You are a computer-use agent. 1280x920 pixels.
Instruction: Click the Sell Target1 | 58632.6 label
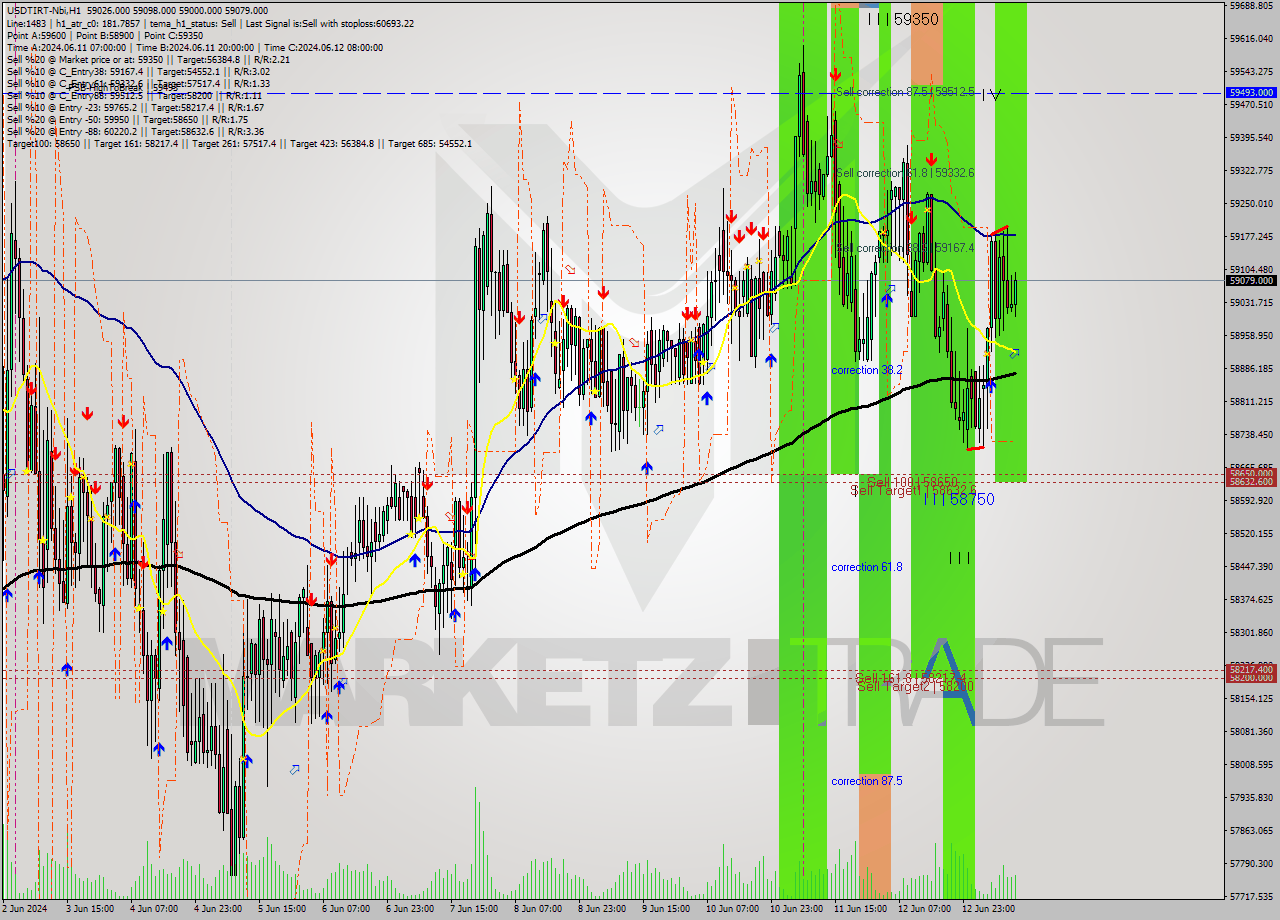[x=913, y=490]
